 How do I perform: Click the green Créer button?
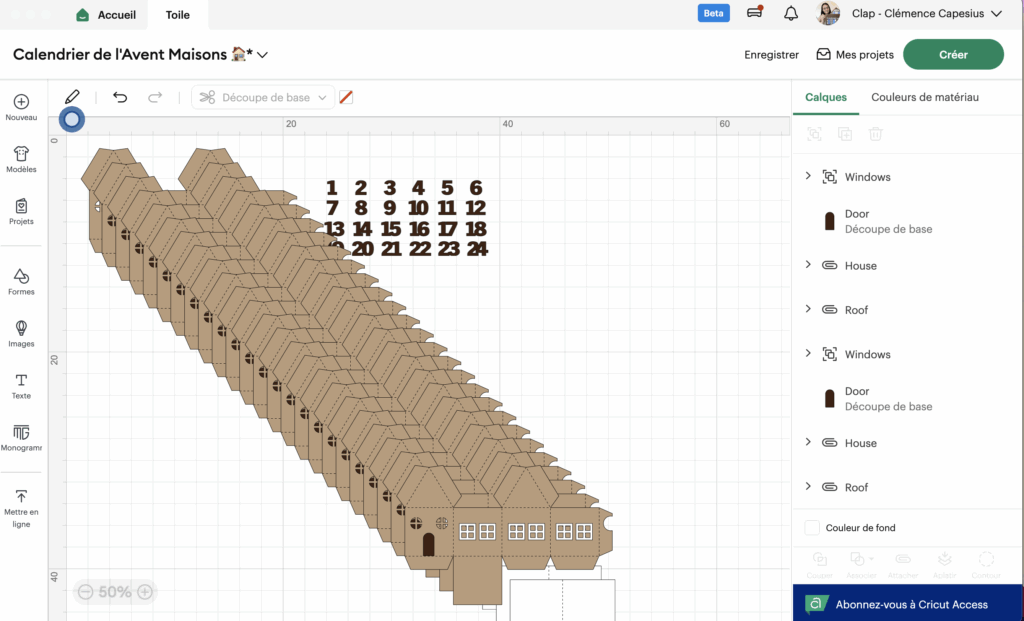952,55
